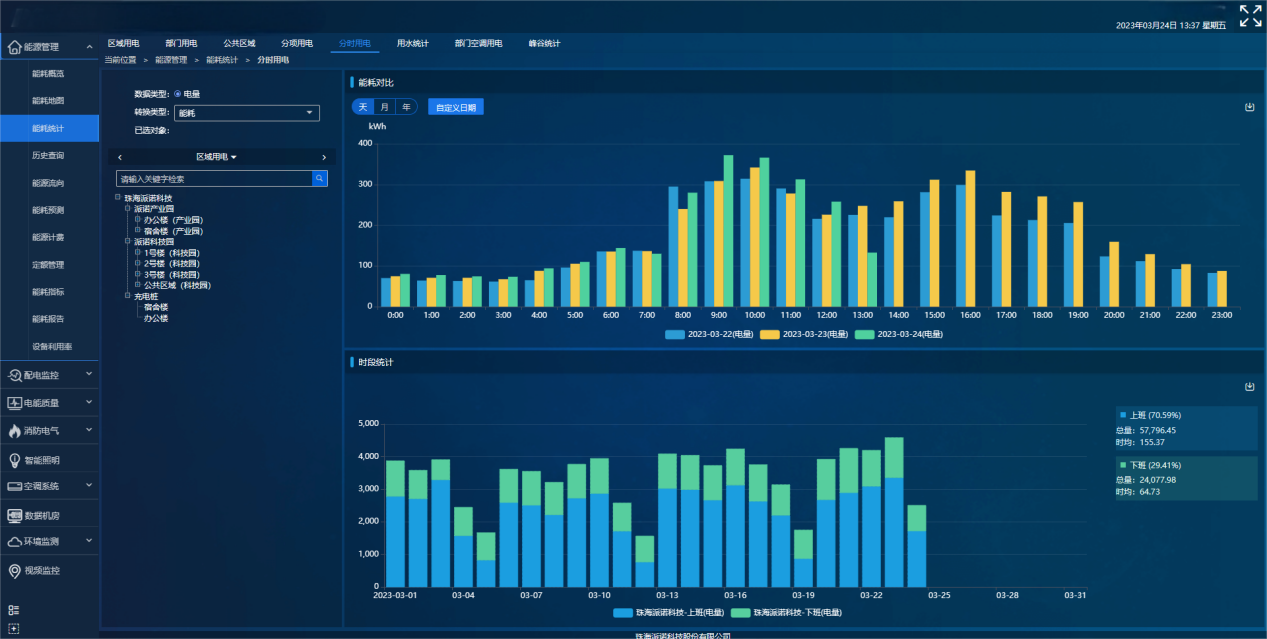Image resolution: width=1267 pixels, height=639 pixels.
Task: Switch to the 用水统计 tab
Action: (x=412, y=44)
